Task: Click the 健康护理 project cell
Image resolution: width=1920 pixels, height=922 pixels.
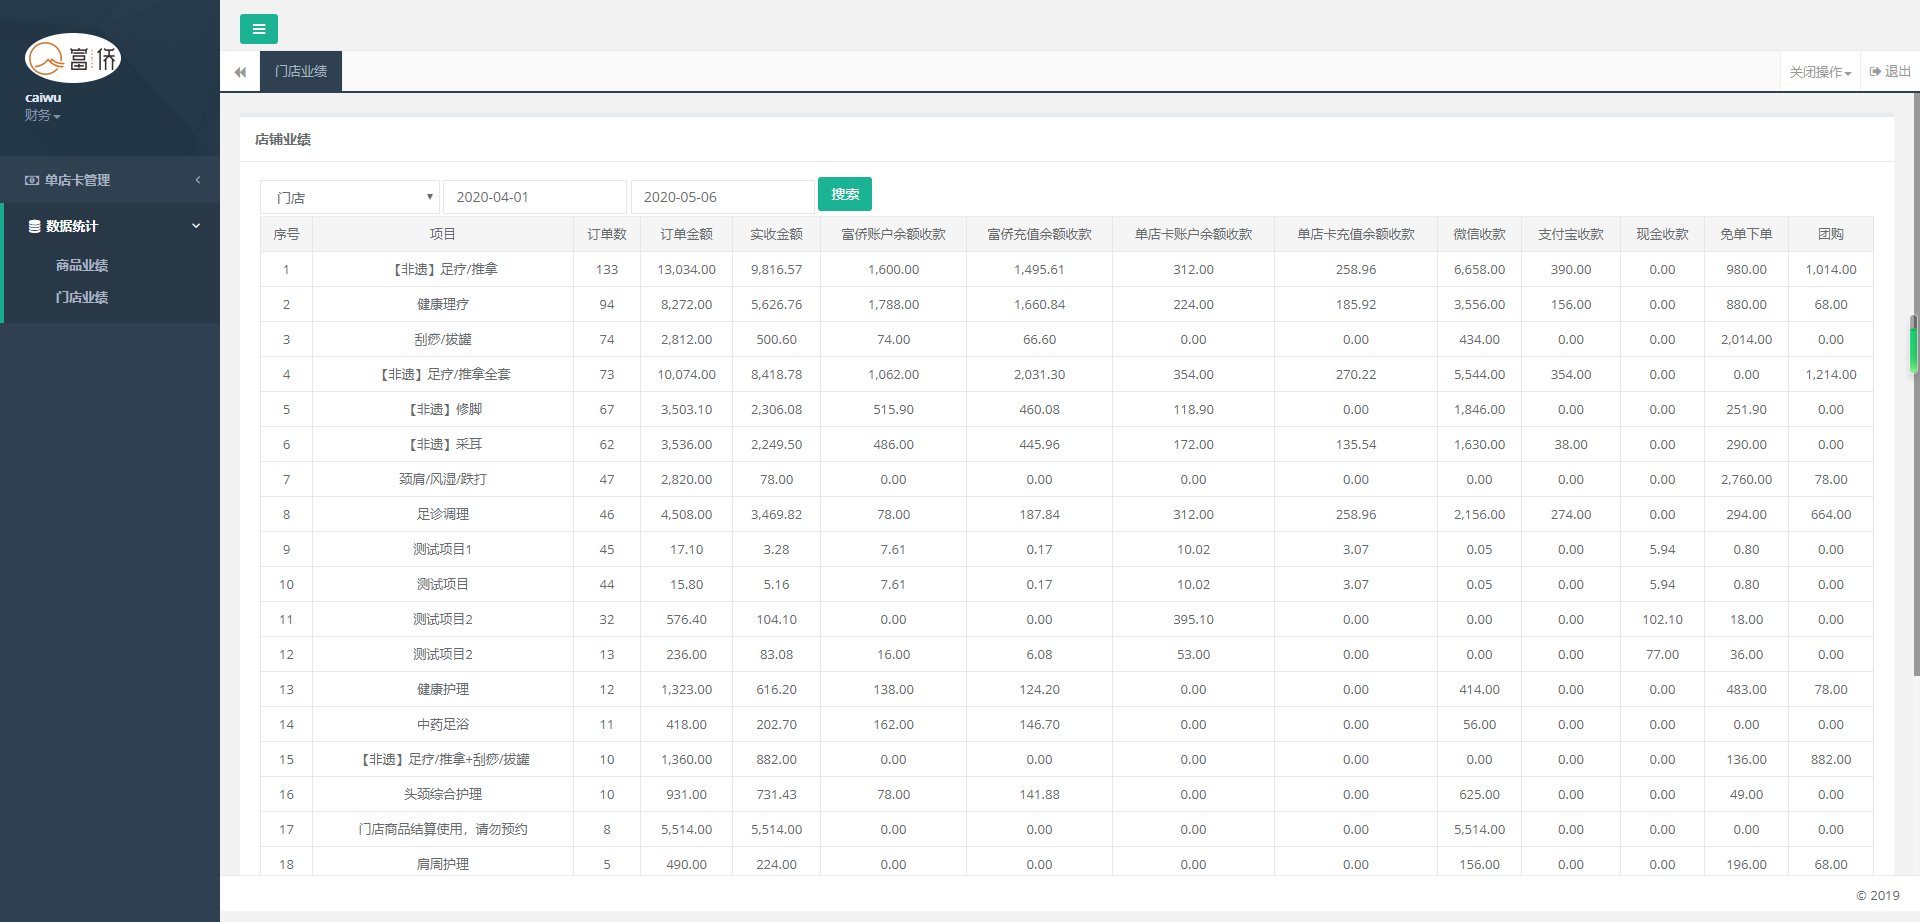Action: [x=443, y=689]
